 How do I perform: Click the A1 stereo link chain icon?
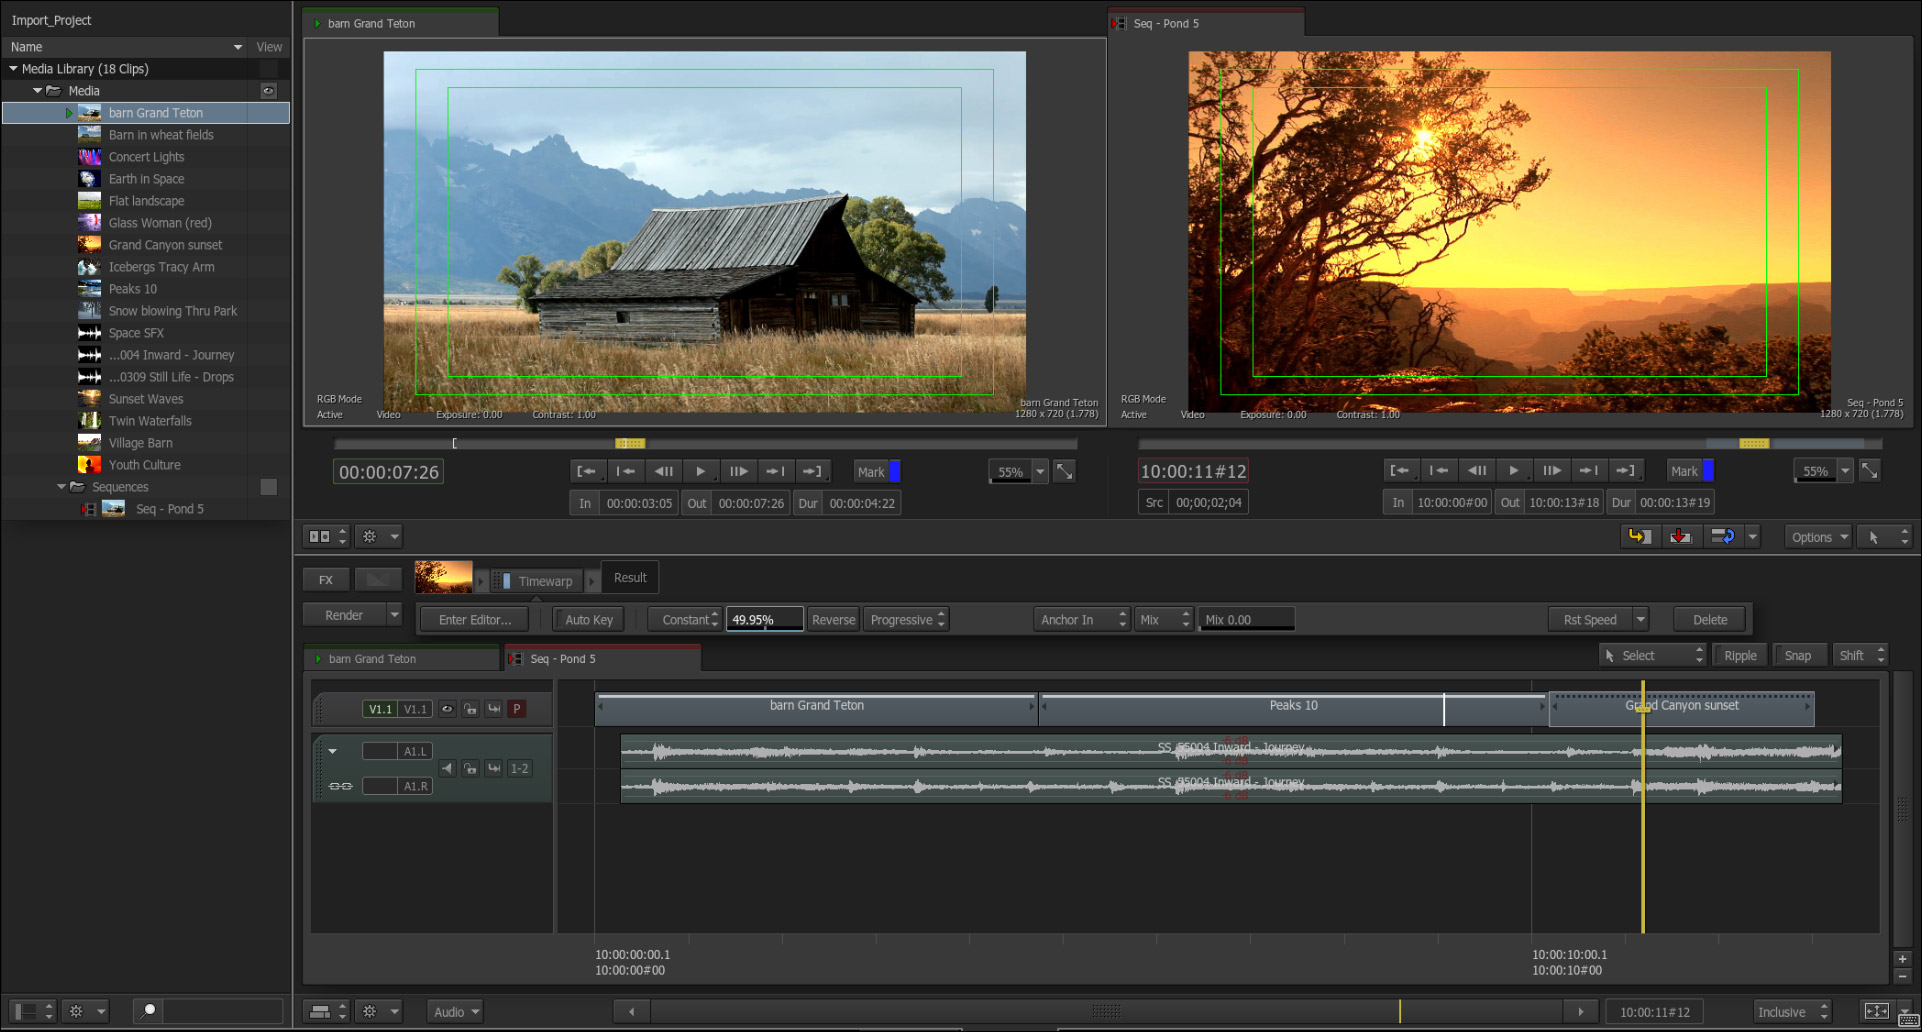[340, 786]
